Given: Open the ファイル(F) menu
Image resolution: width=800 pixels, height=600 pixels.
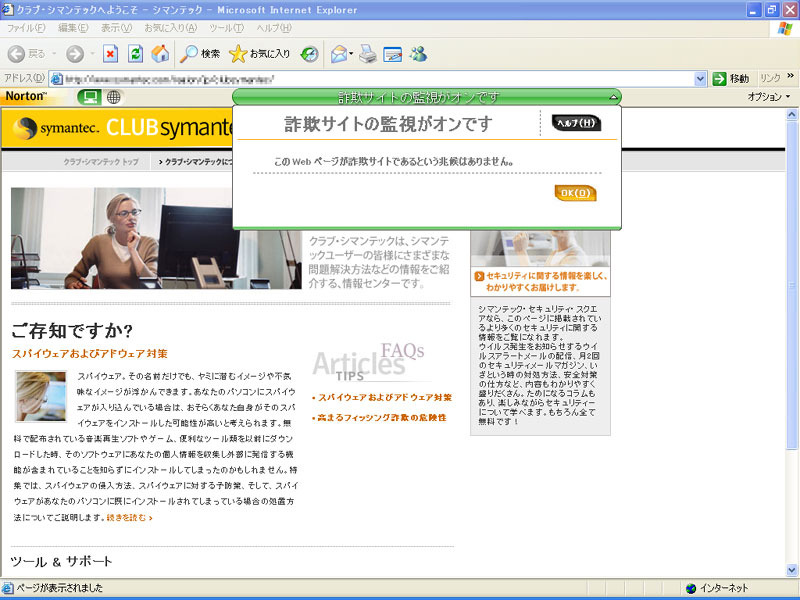Looking at the screenshot, I should pos(26,28).
